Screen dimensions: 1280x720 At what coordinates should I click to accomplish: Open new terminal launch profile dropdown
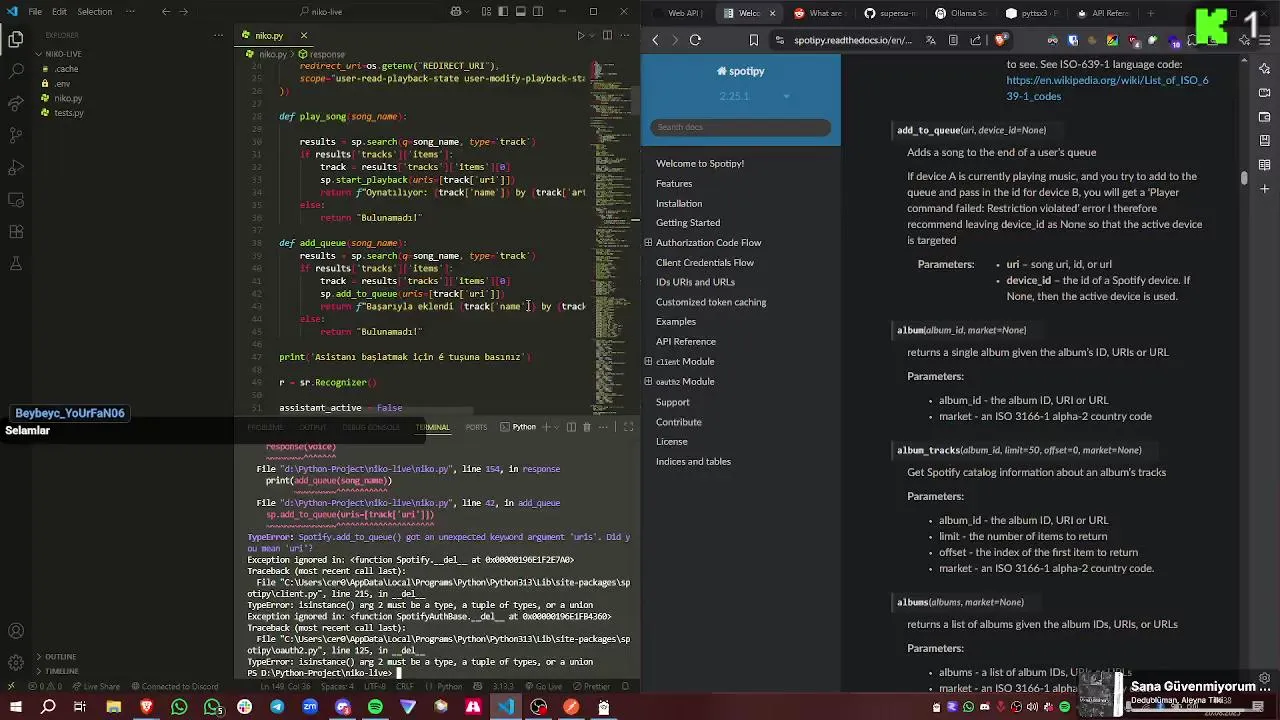pyautogui.click(x=556, y=427)
